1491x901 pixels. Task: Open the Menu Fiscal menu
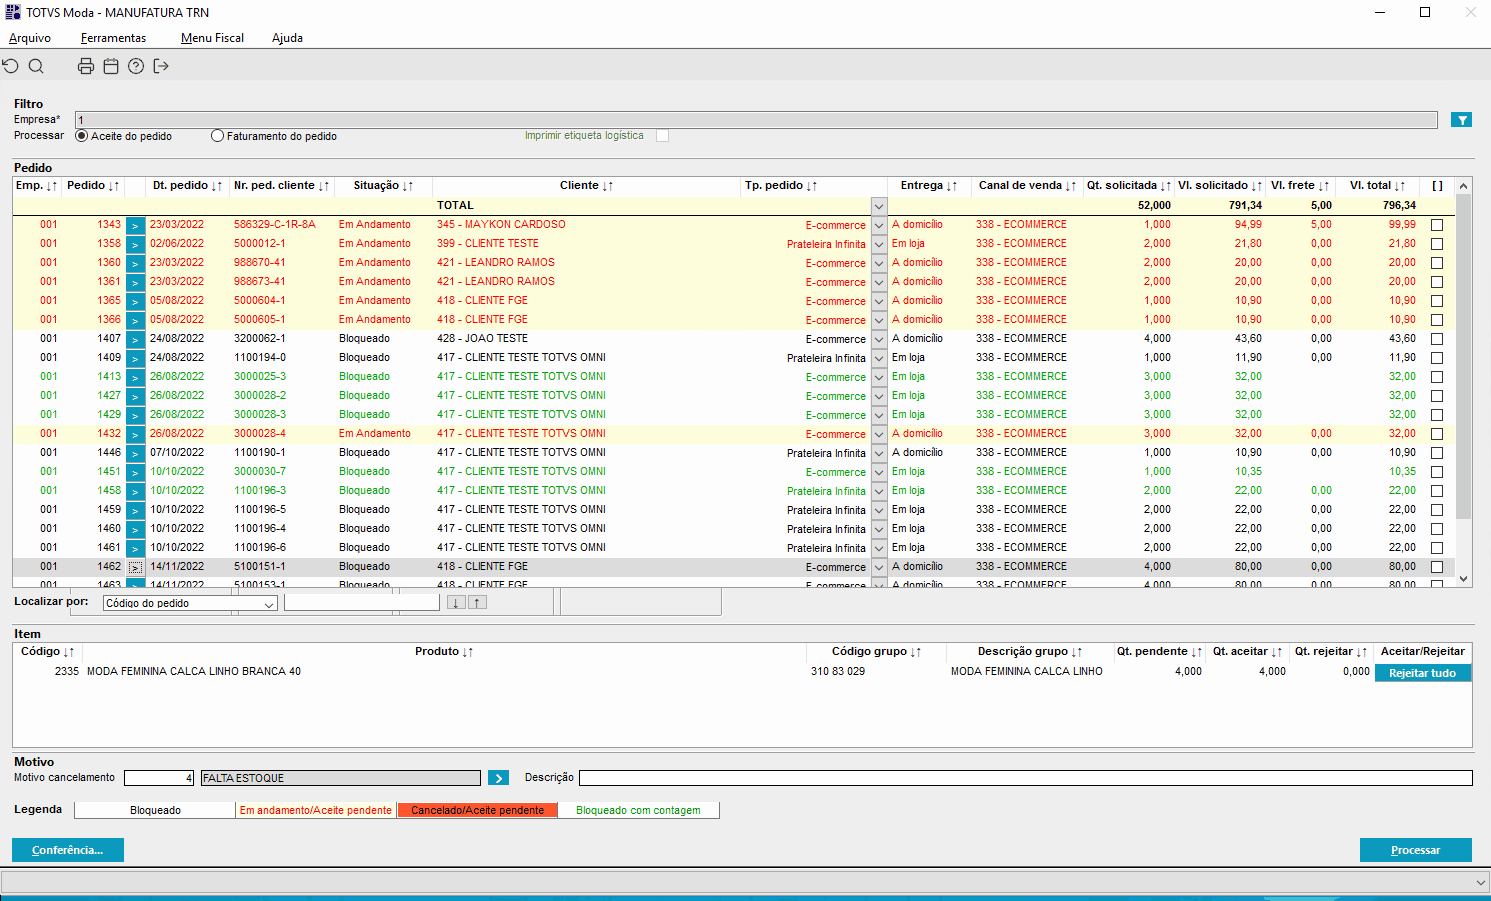click(212, 38)
